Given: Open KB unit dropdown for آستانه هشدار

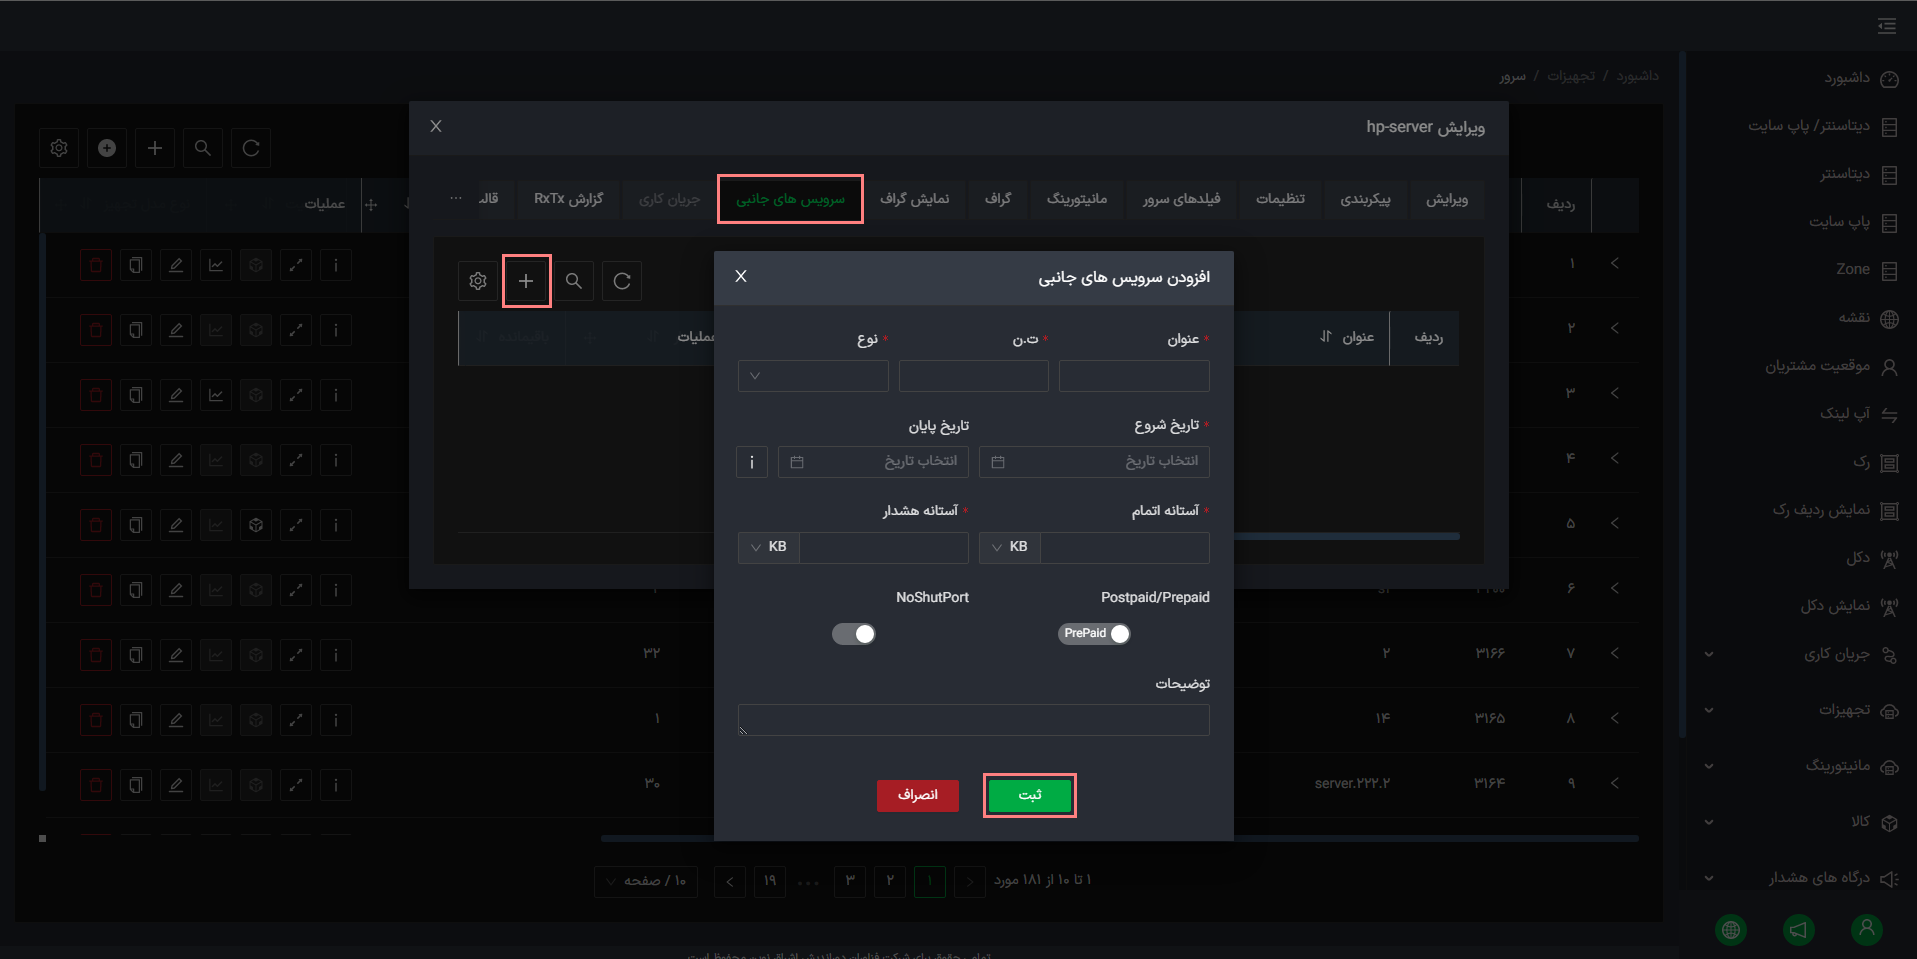Looking at the screenshot, I should coord(769,547).
